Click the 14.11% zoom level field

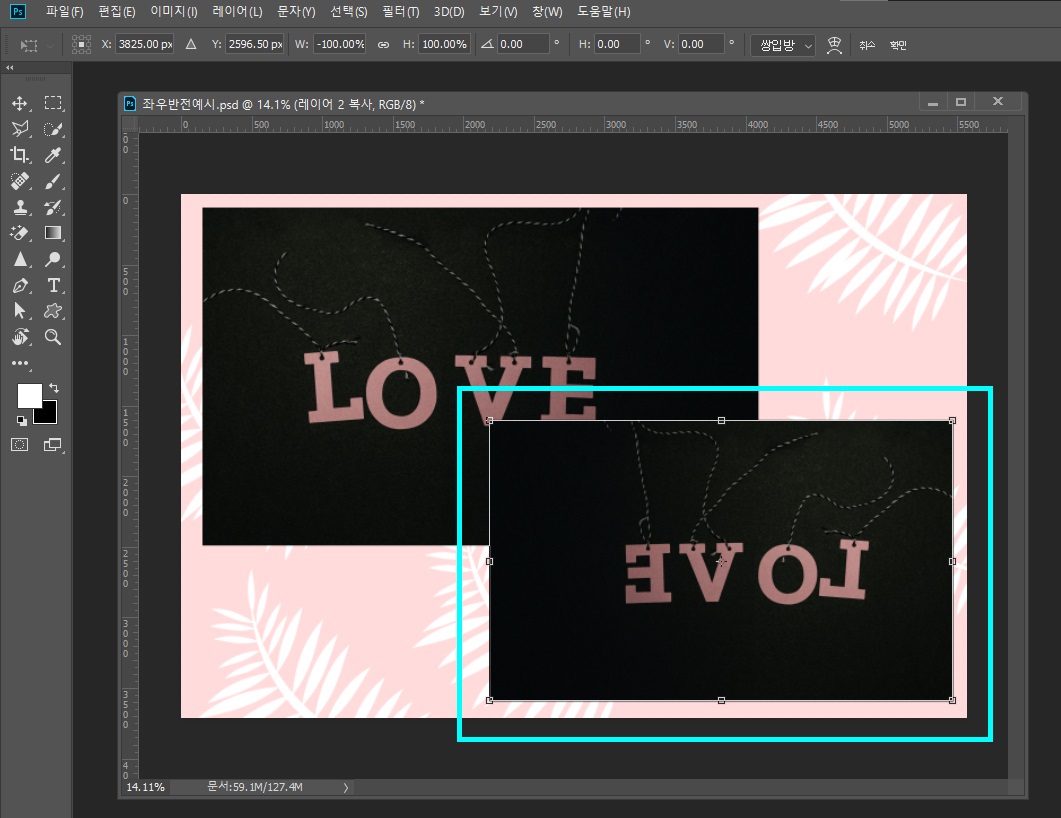point(145,787)
